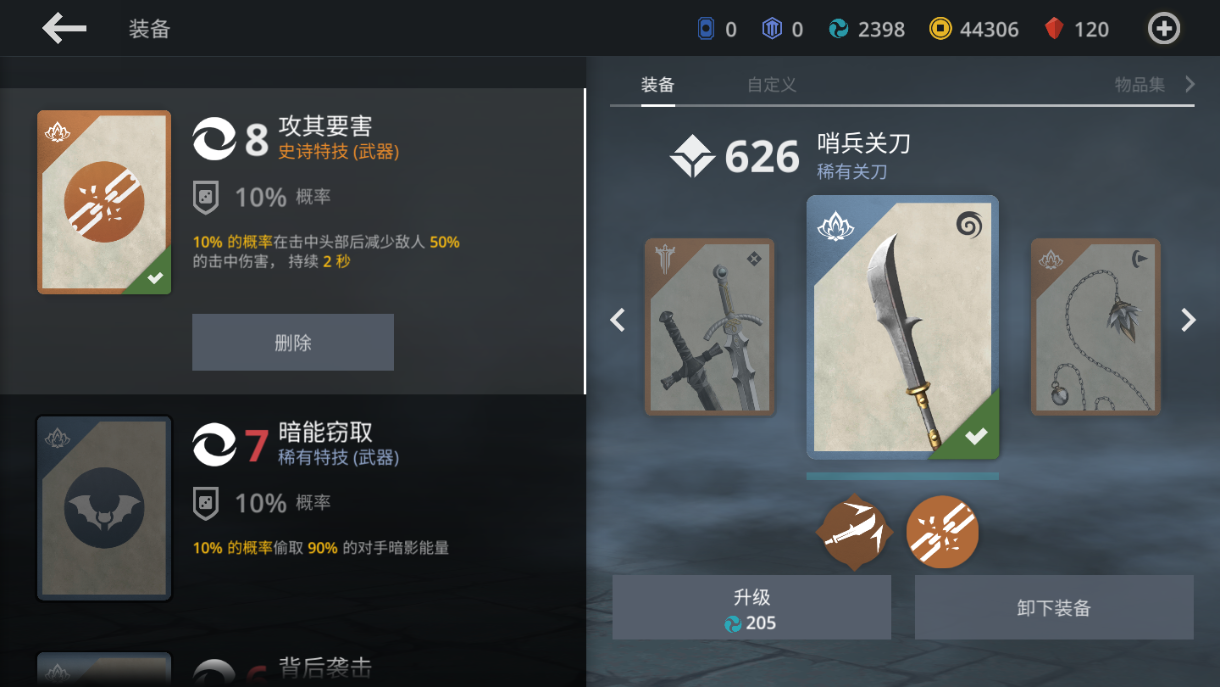Viewport: 1220px width, 687px height.
Task: Tap the teal shadow energy currency icon
Action: point(839,29)
